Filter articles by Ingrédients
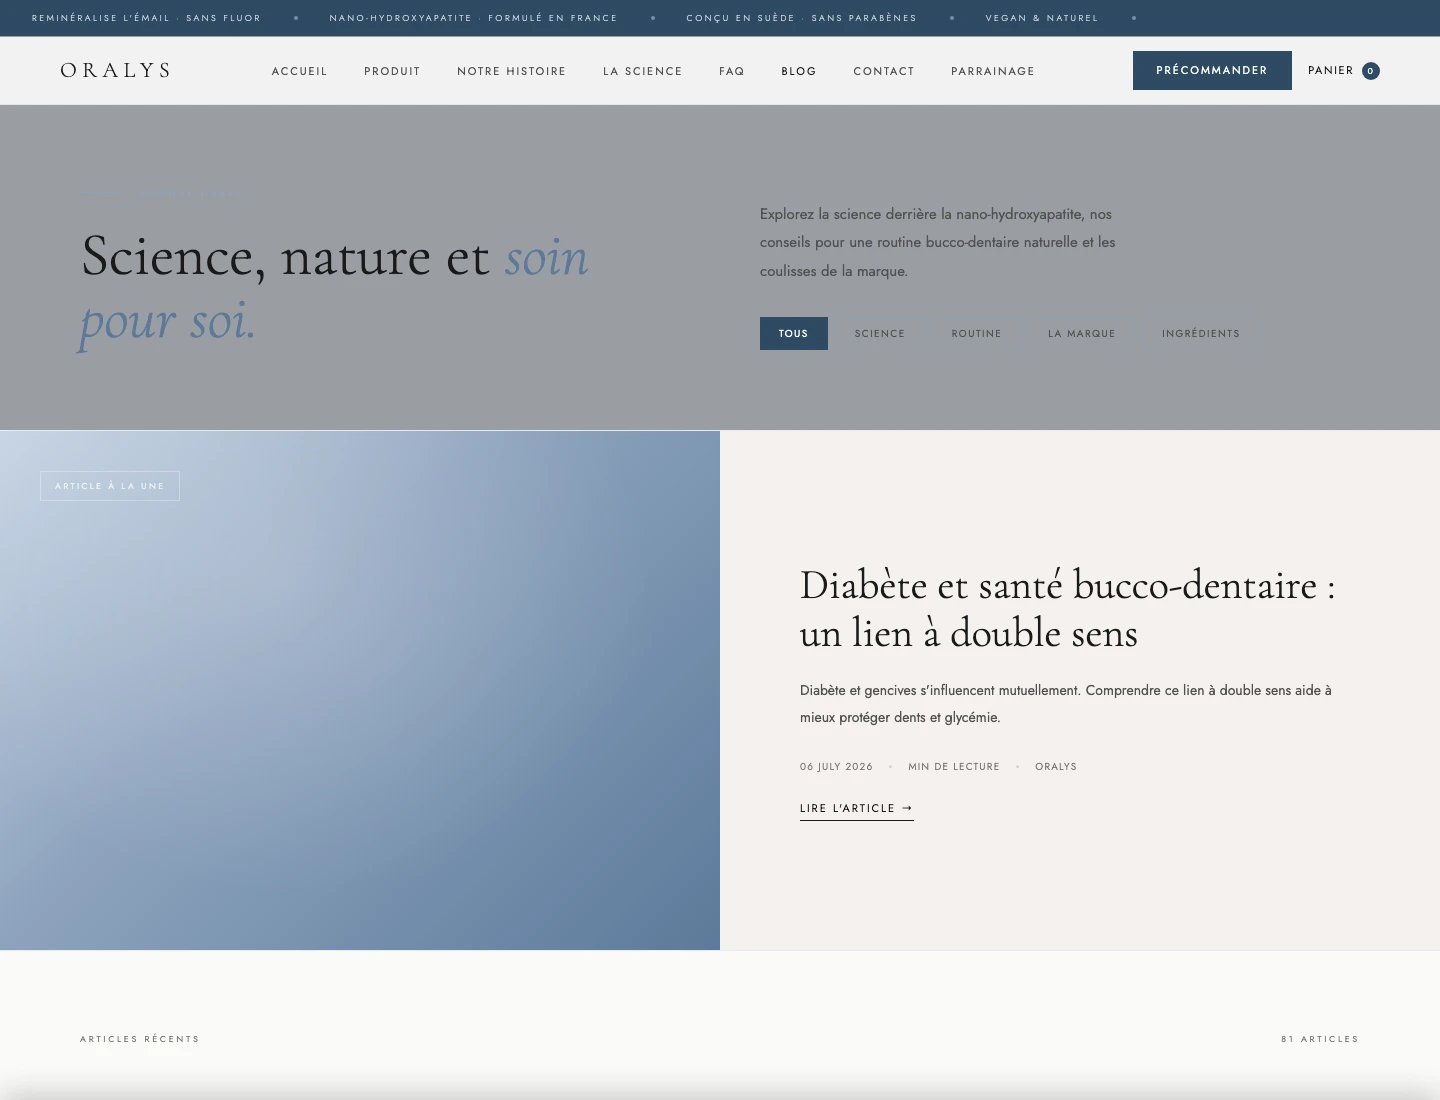 point(1200,333)
